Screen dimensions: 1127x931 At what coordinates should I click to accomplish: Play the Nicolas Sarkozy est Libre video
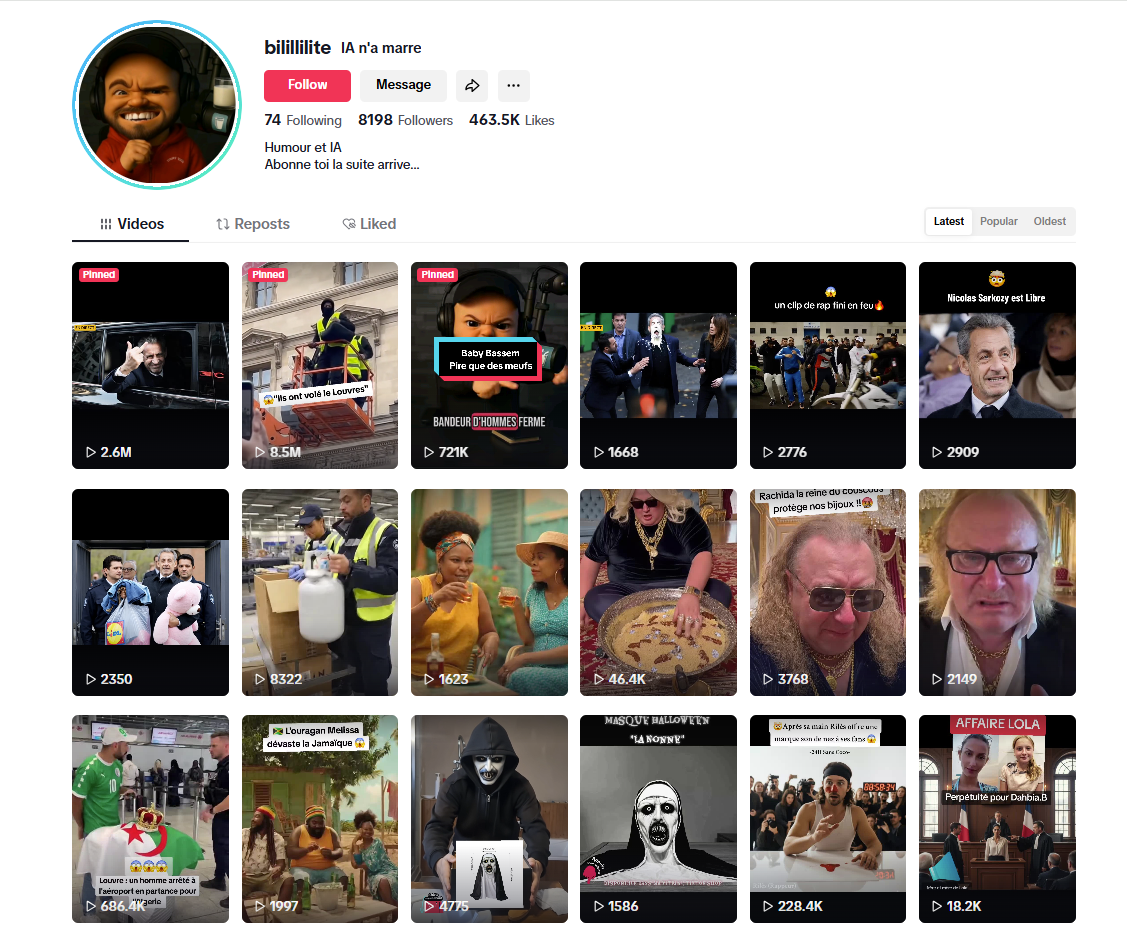997,365
